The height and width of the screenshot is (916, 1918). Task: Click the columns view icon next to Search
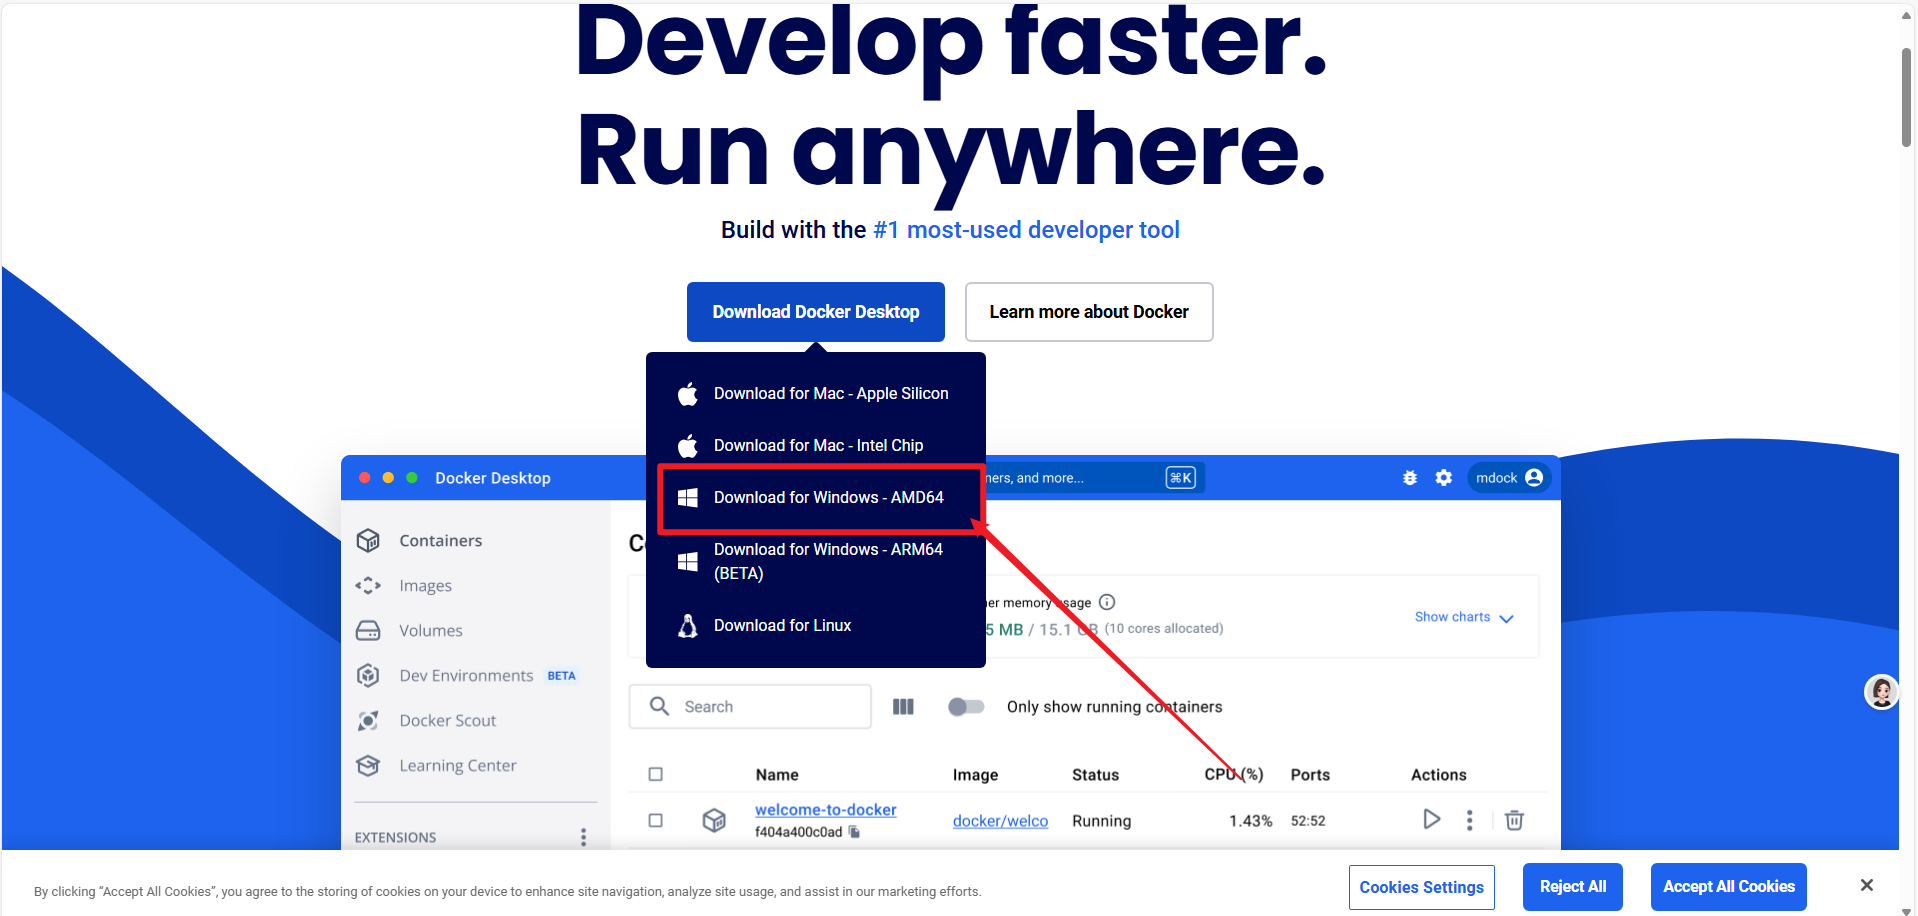pyautogui.click(x=903, y=707)
